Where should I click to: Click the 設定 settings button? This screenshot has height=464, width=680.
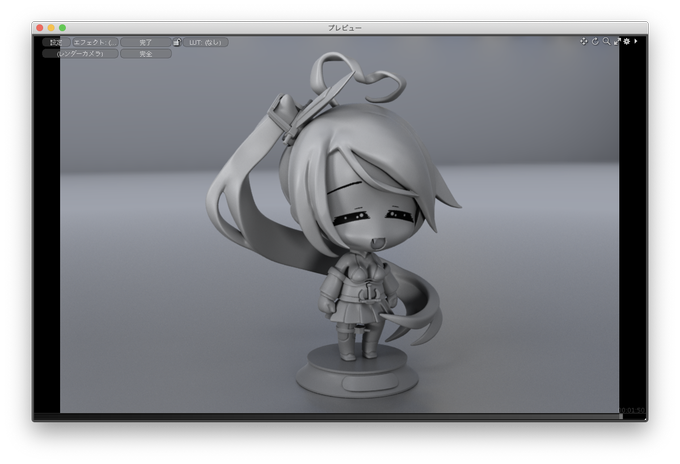[56, 42]
